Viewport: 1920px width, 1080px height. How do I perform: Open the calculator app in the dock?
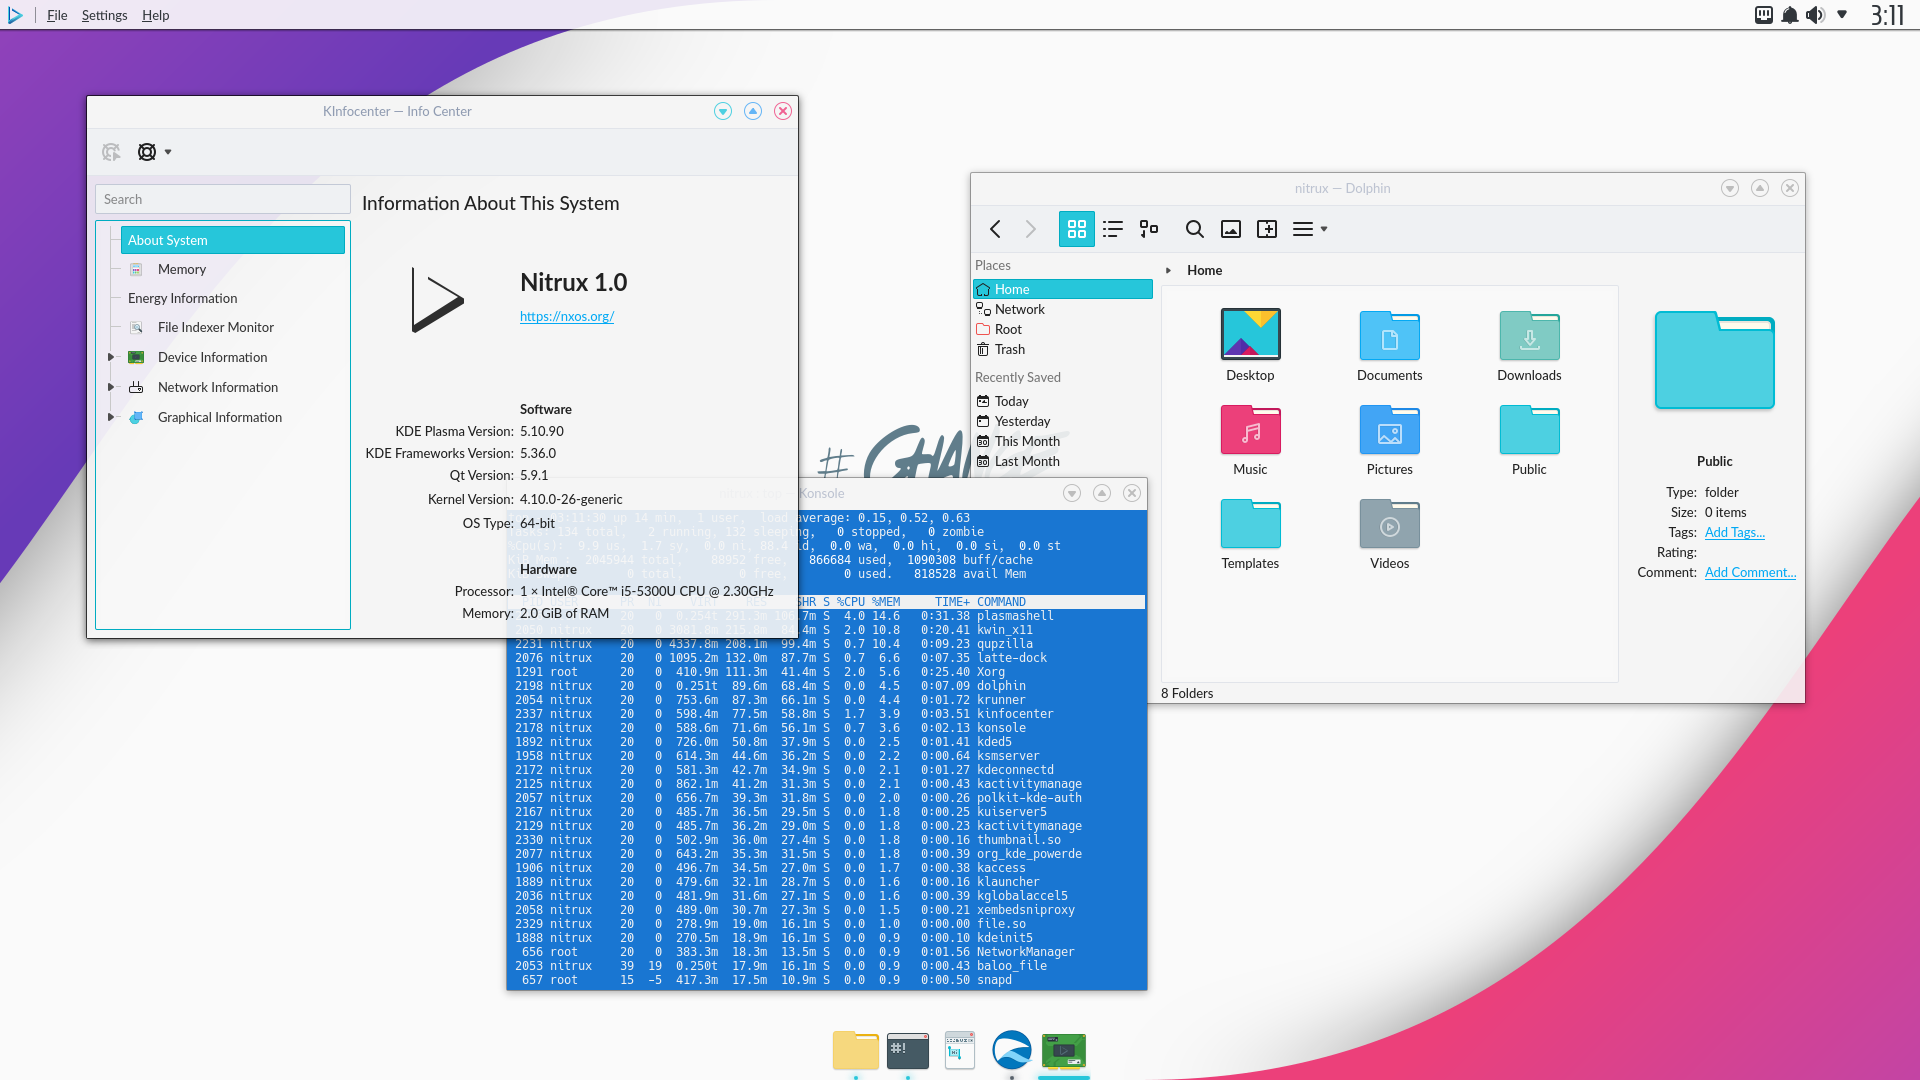click(960, 1051)
